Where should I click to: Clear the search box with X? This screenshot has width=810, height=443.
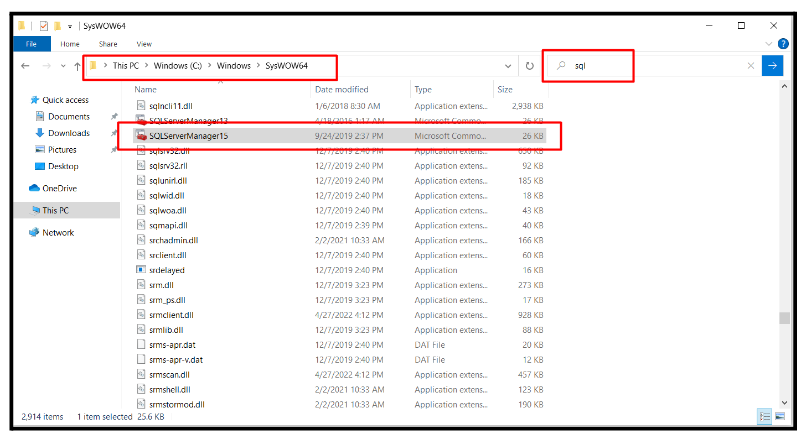751,66
